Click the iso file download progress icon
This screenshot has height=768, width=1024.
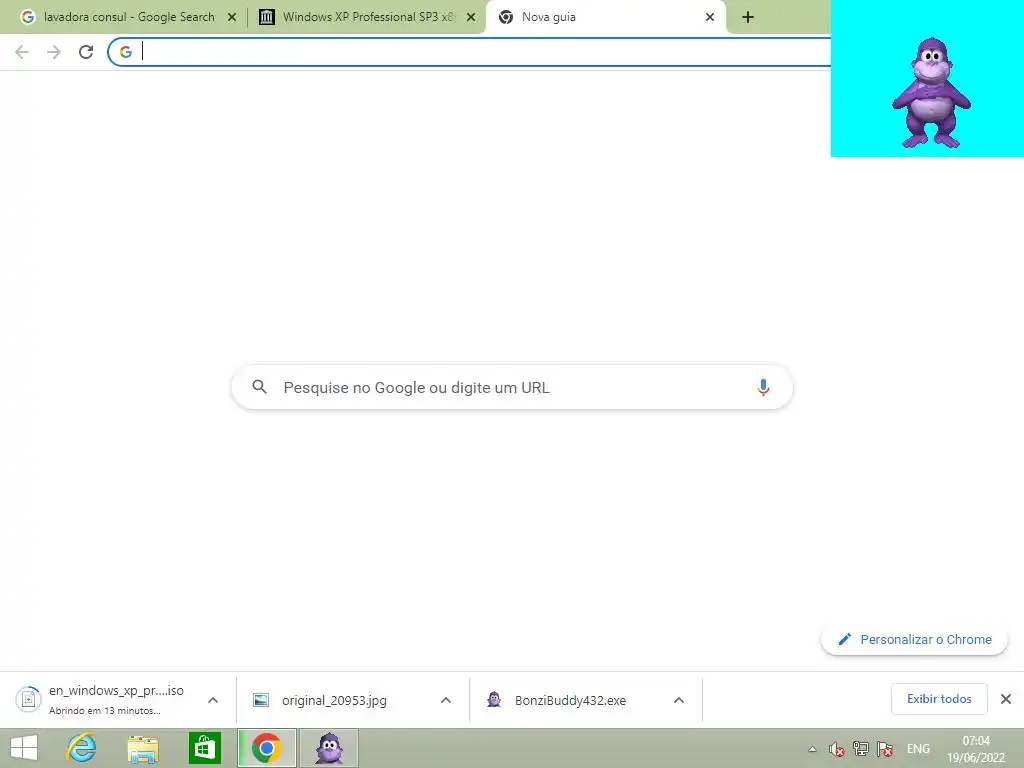[x=28, y=699]
